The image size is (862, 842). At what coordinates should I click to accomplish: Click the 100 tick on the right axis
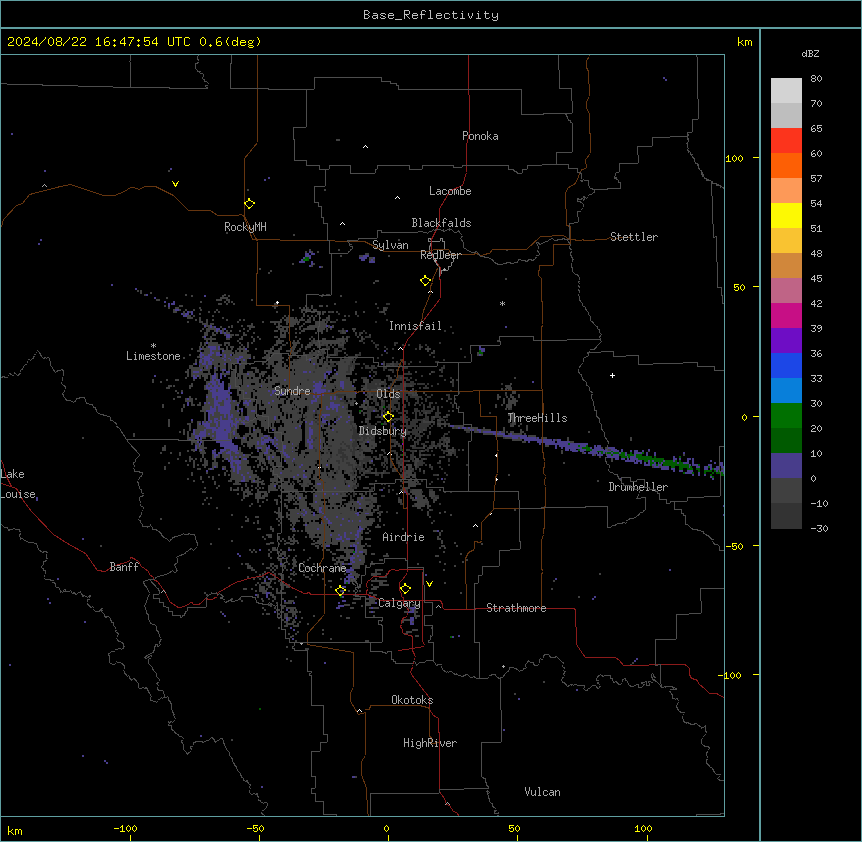coord(734,159)
